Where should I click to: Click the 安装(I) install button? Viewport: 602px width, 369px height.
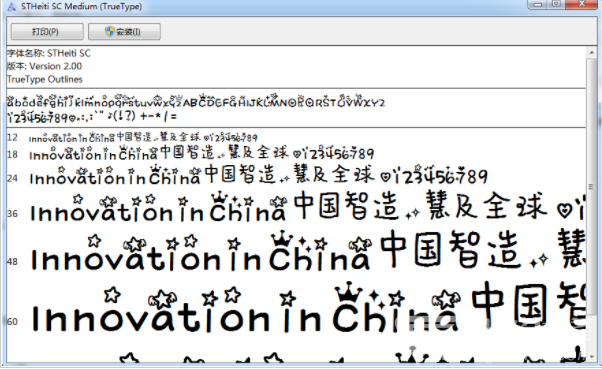(124, 31)
